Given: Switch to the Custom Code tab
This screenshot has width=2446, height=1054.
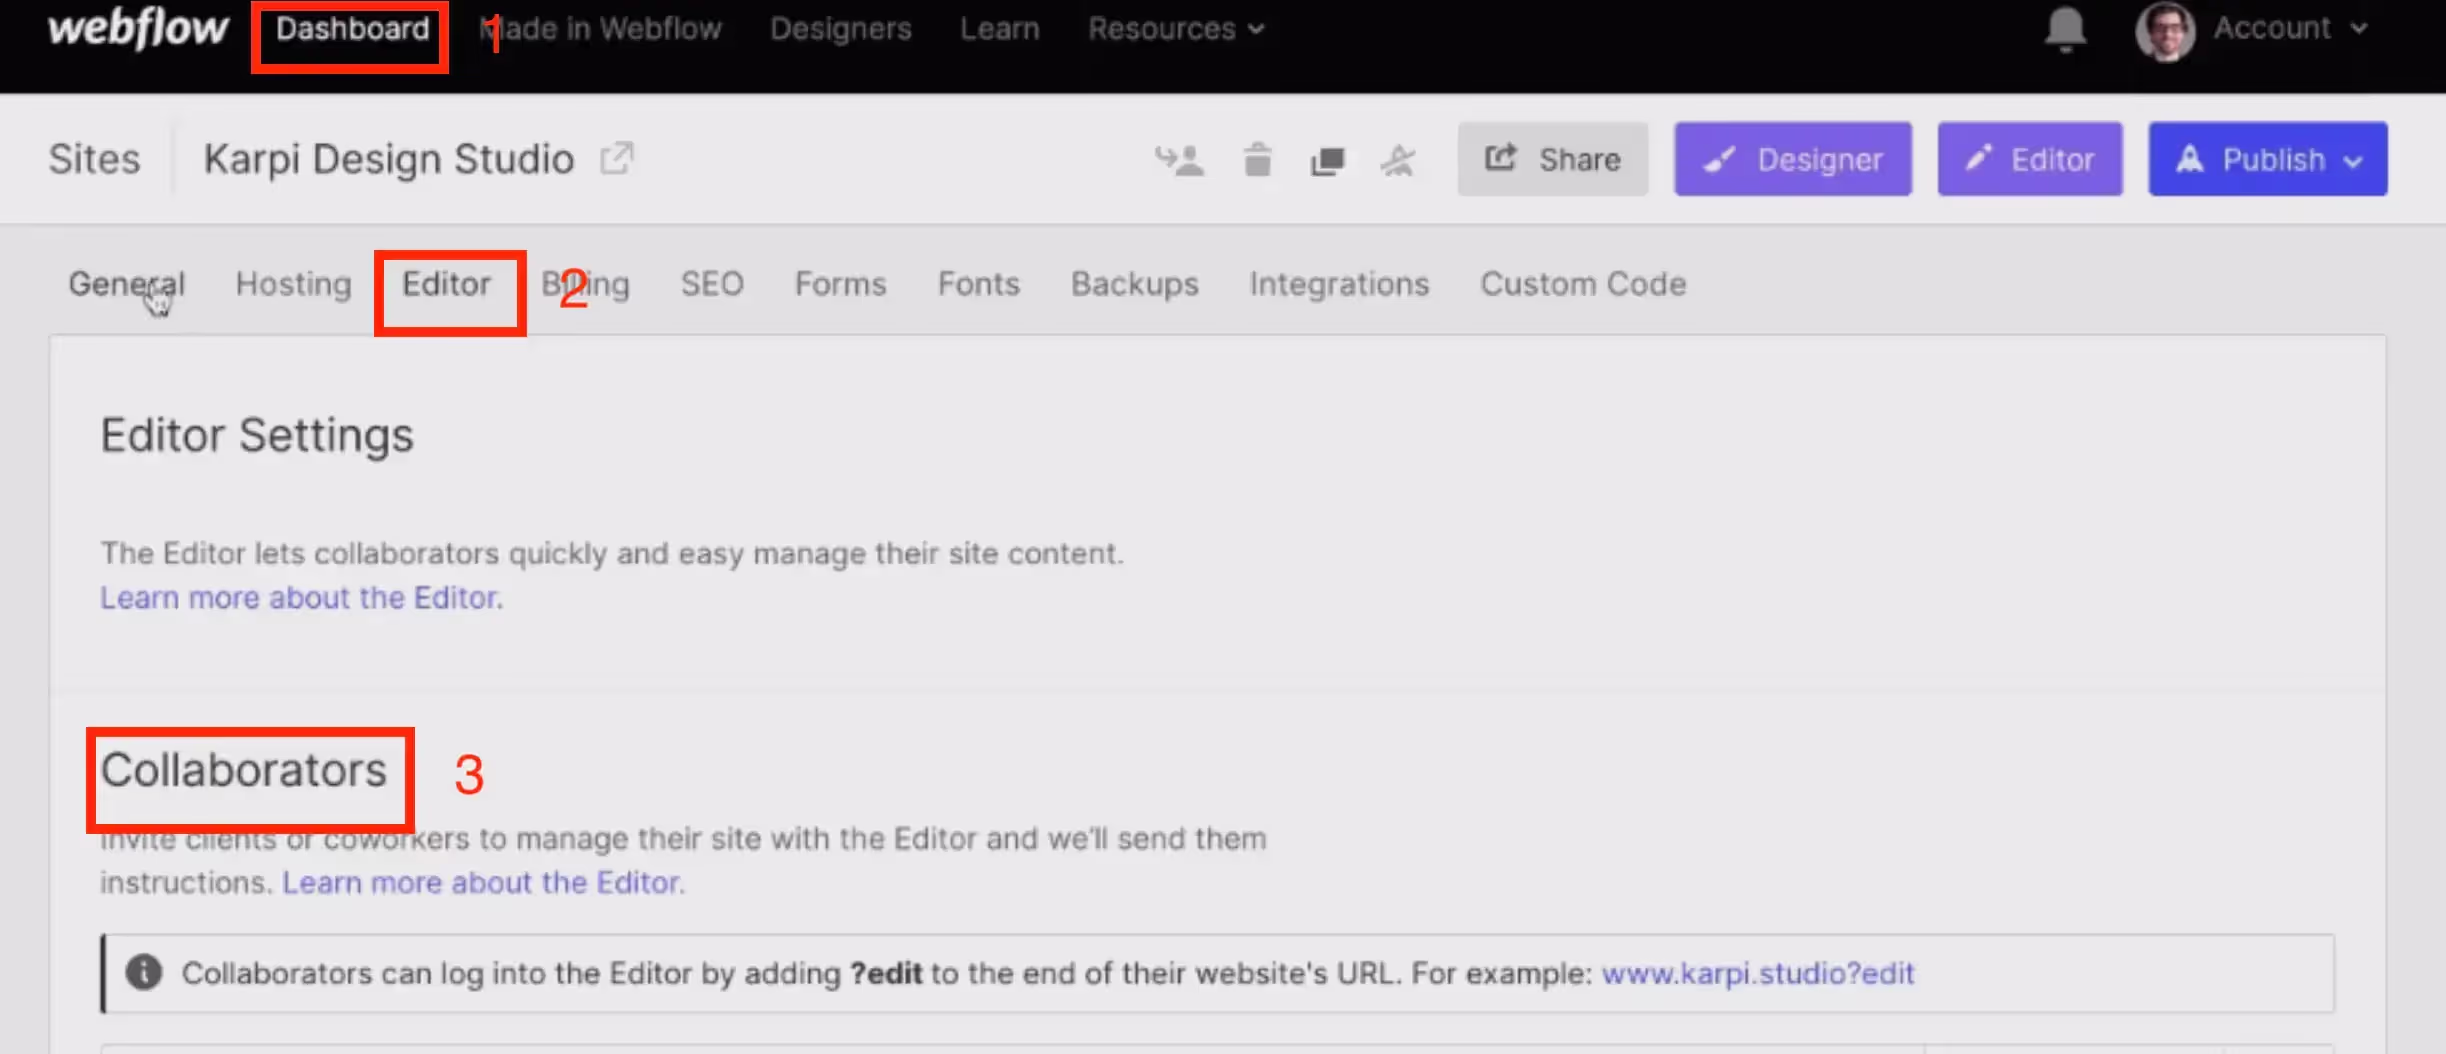Looking at the screenshot, I should [x=1583, y=284].
